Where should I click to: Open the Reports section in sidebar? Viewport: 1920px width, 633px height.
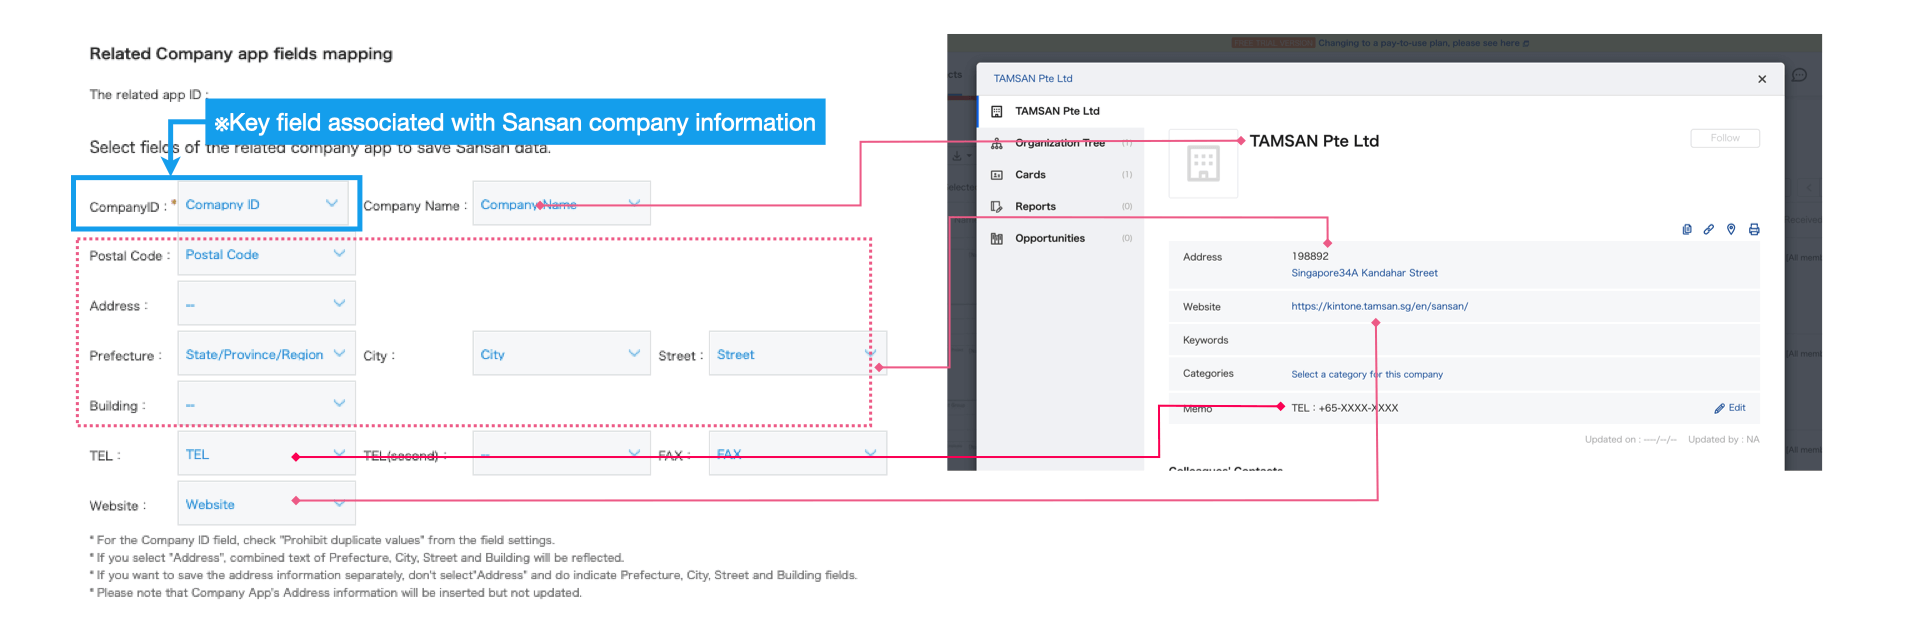pyautogui.click(x=1035, y=207)
